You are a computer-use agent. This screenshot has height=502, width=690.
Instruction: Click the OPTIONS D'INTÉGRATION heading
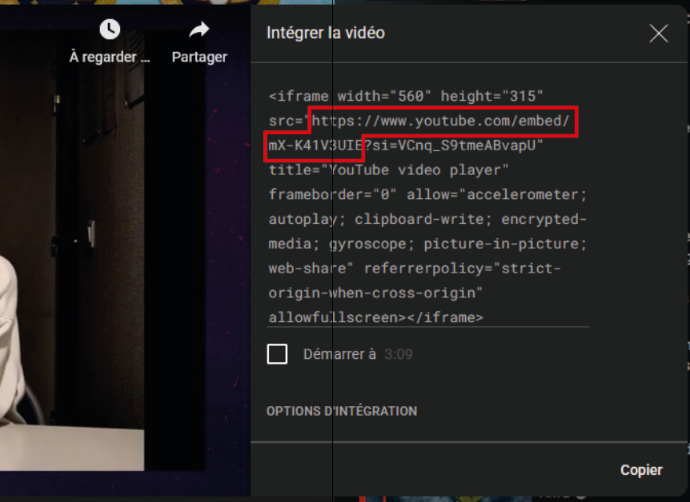pos(341,411)
